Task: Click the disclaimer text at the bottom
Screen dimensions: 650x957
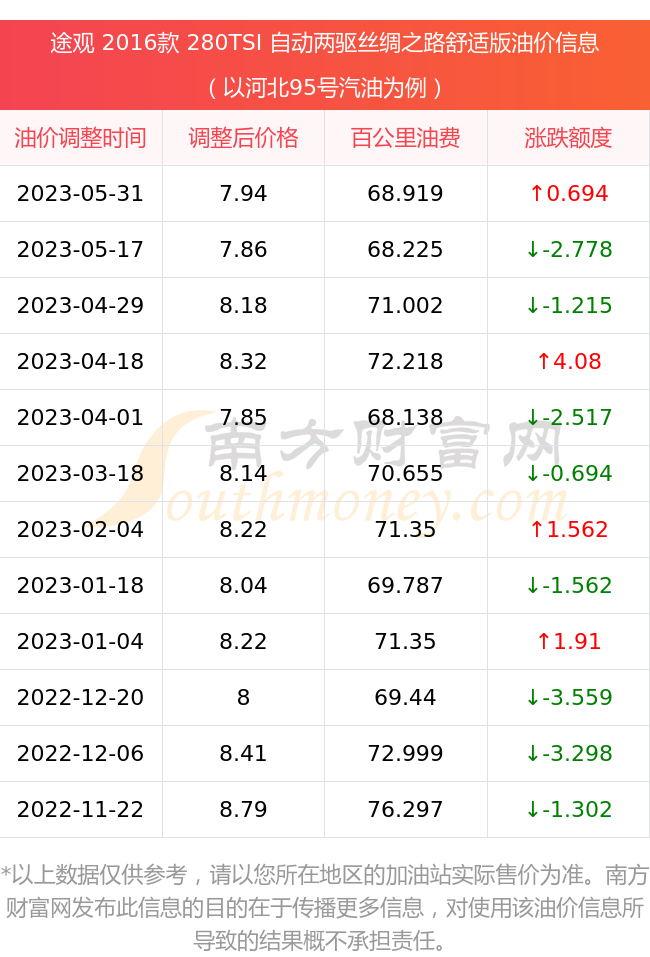Action: click(x=325, y=908)
